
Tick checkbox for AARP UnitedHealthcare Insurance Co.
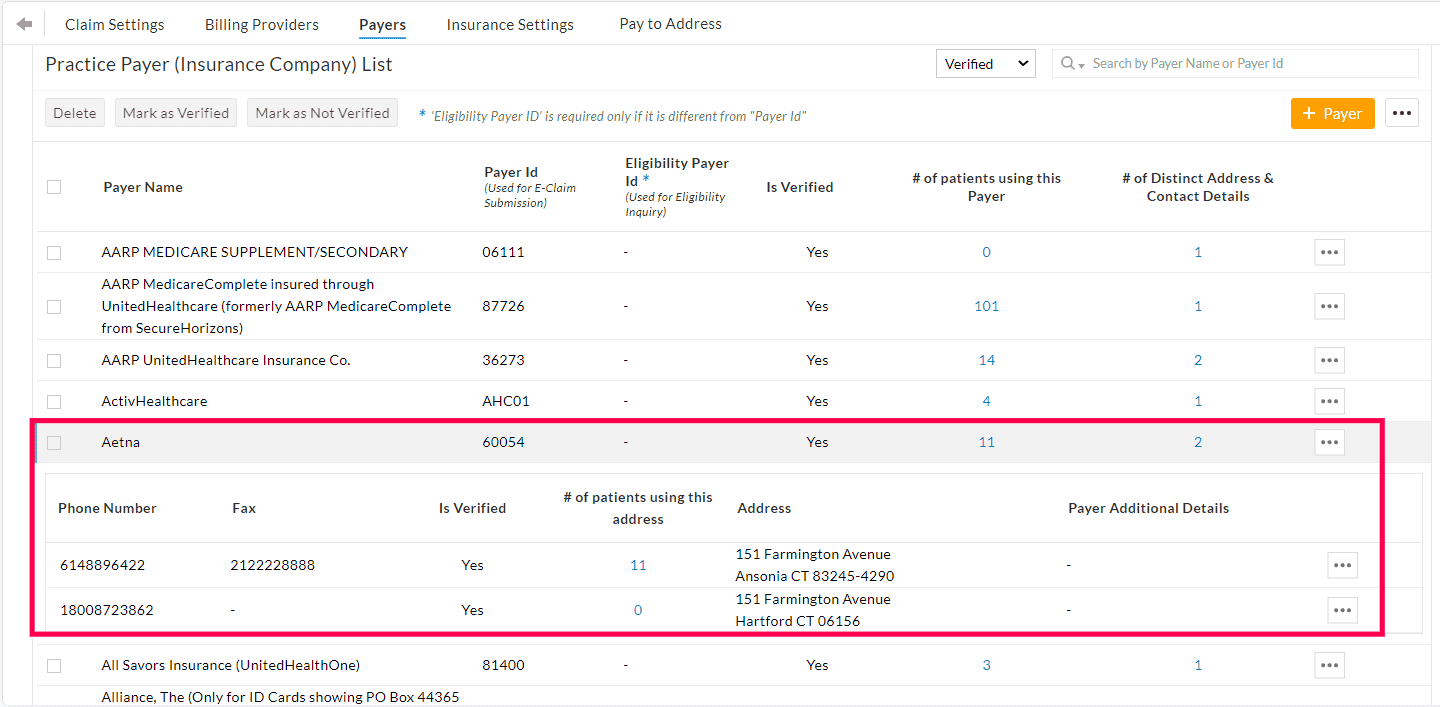pyautogui.click(x=54, y=360)
